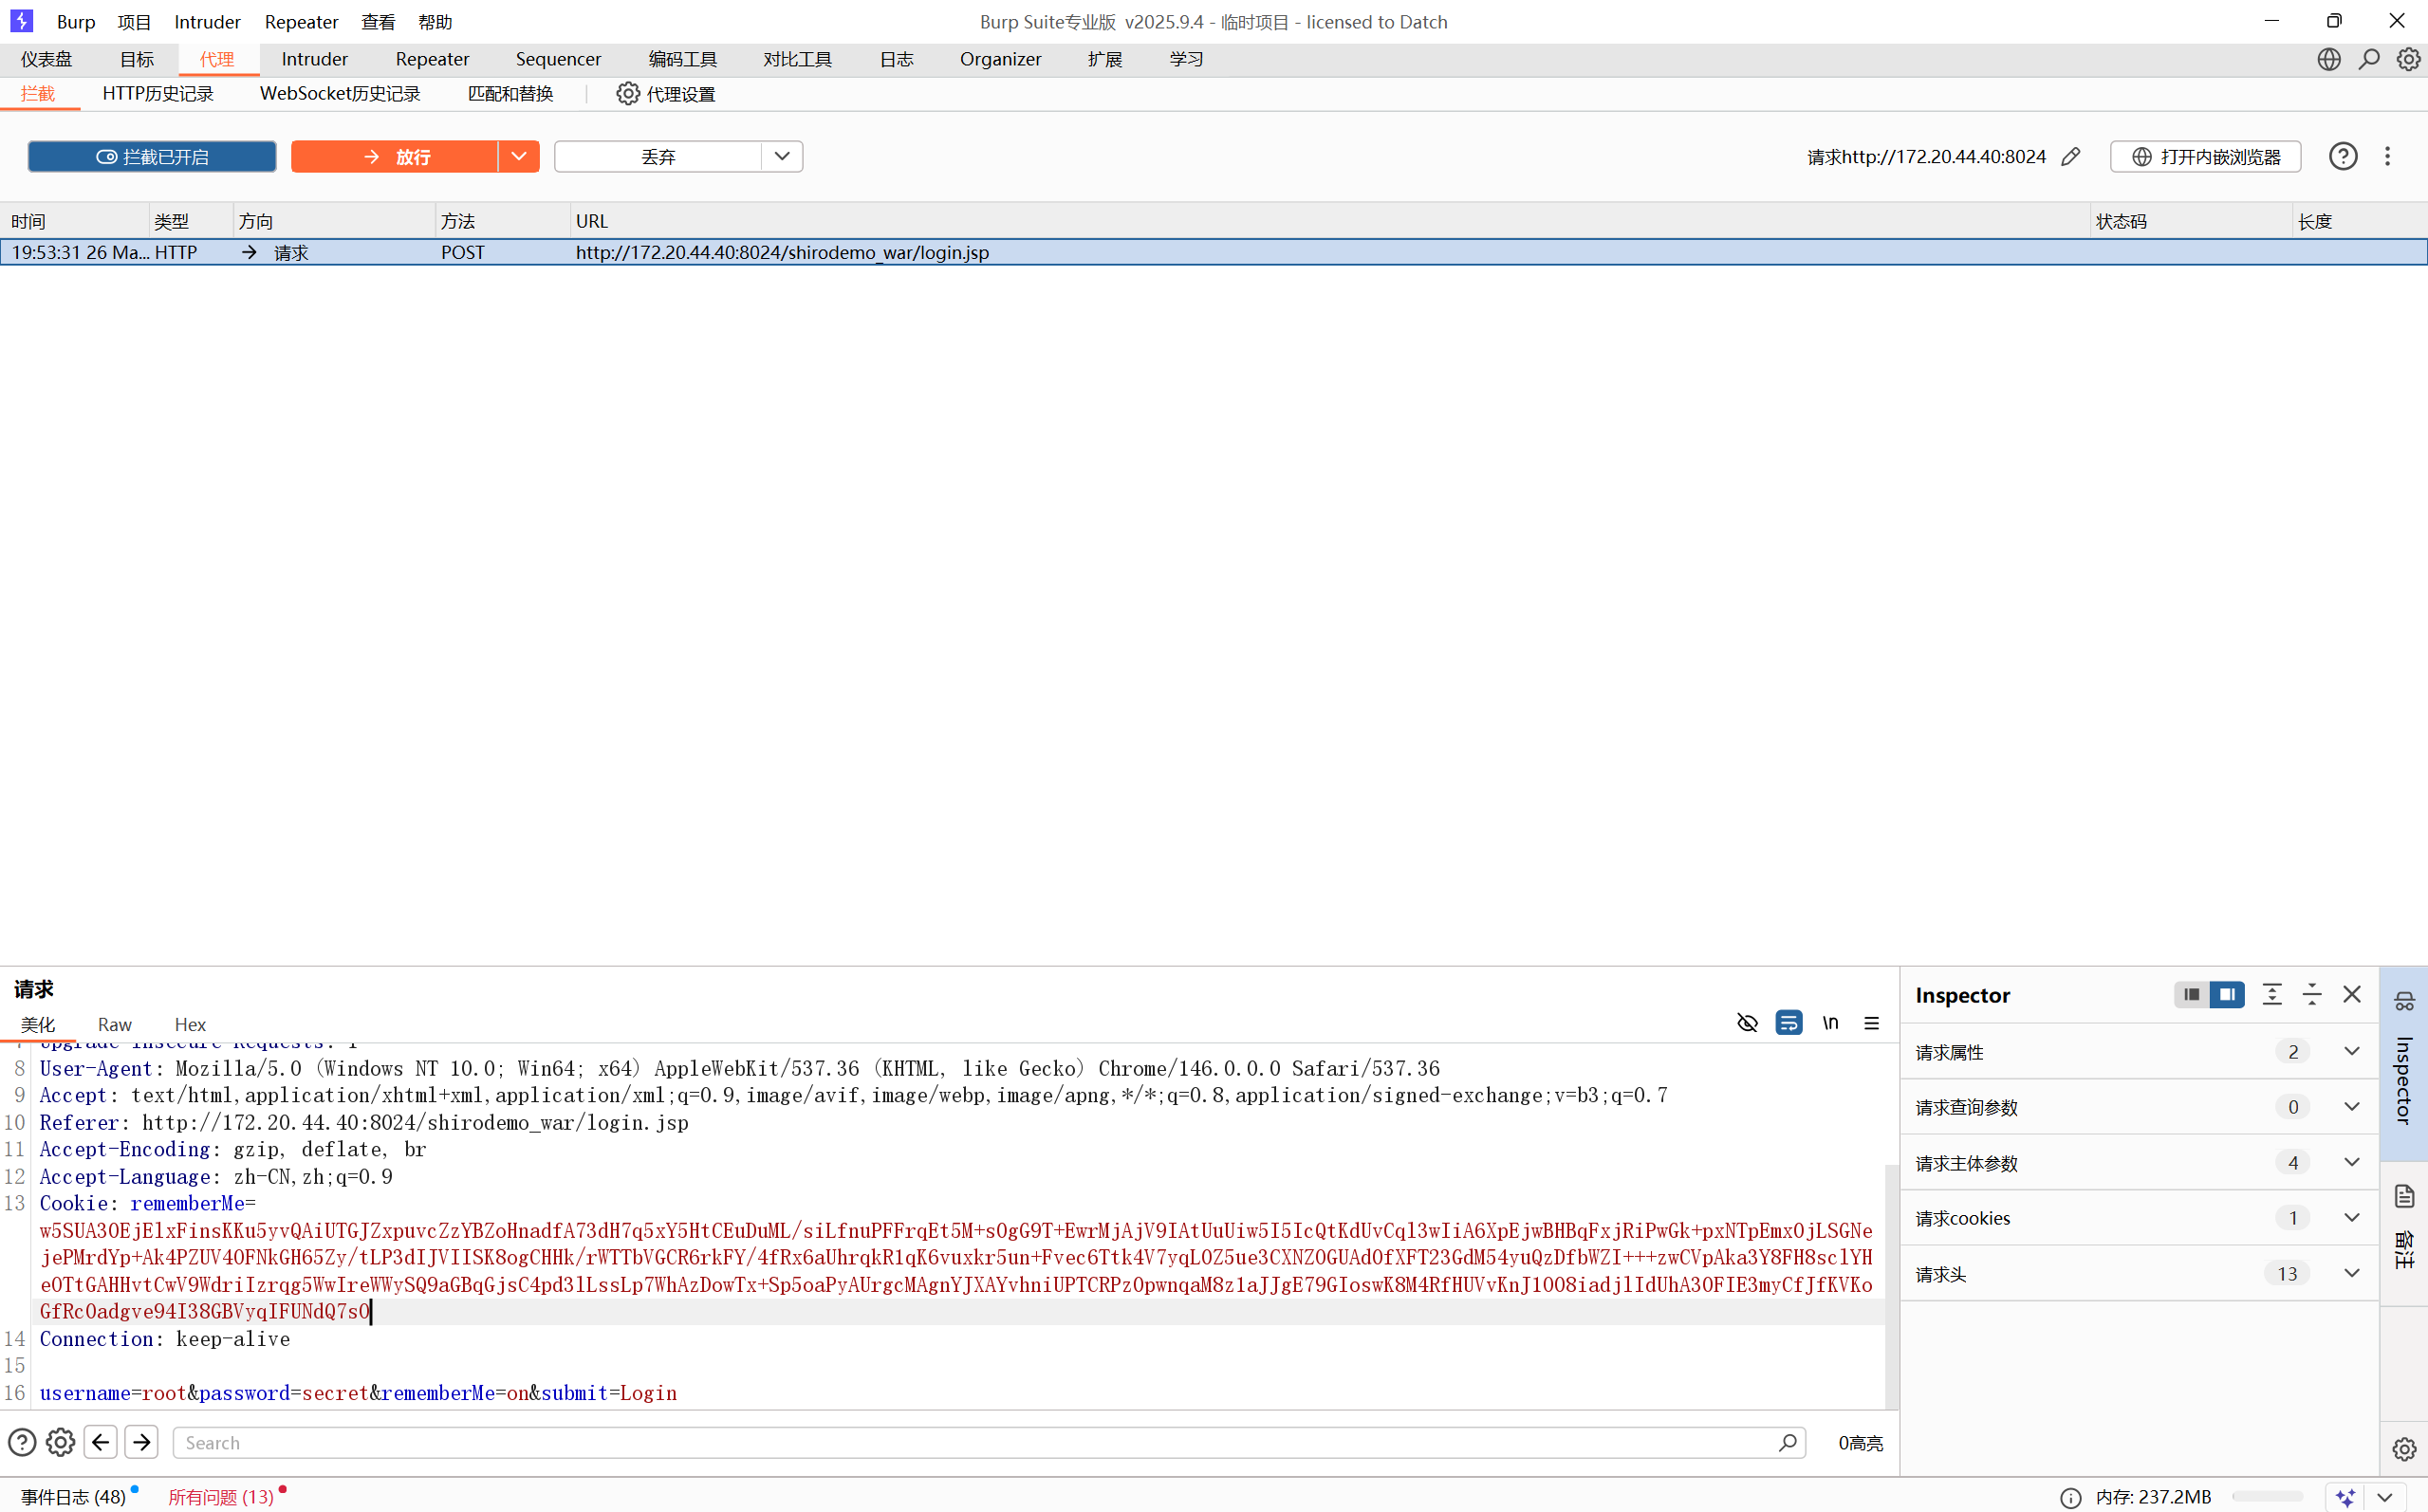Open the intercept help question icon
This screenshot has height=1512, width=2428.
click(2343, 157)
